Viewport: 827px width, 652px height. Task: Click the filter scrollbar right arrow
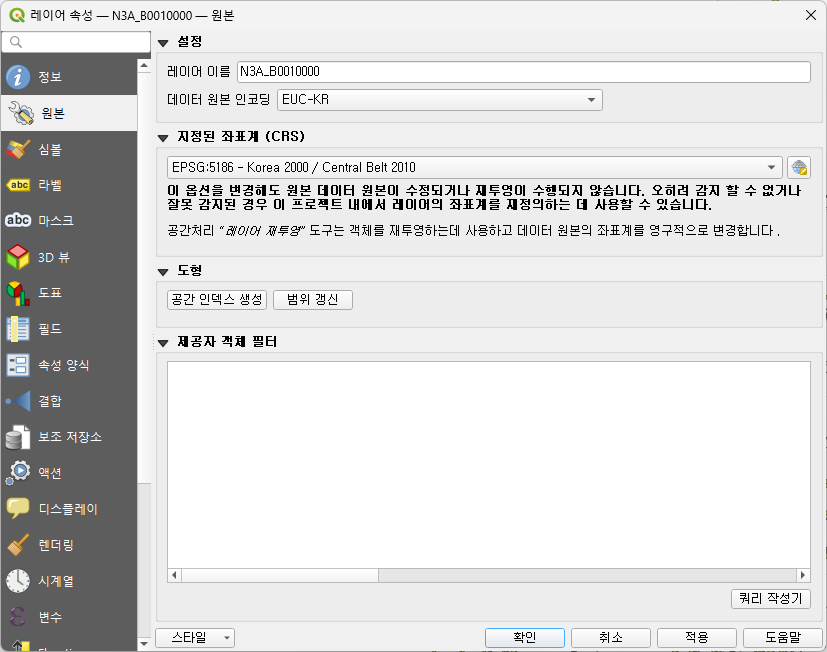[803, 575]
